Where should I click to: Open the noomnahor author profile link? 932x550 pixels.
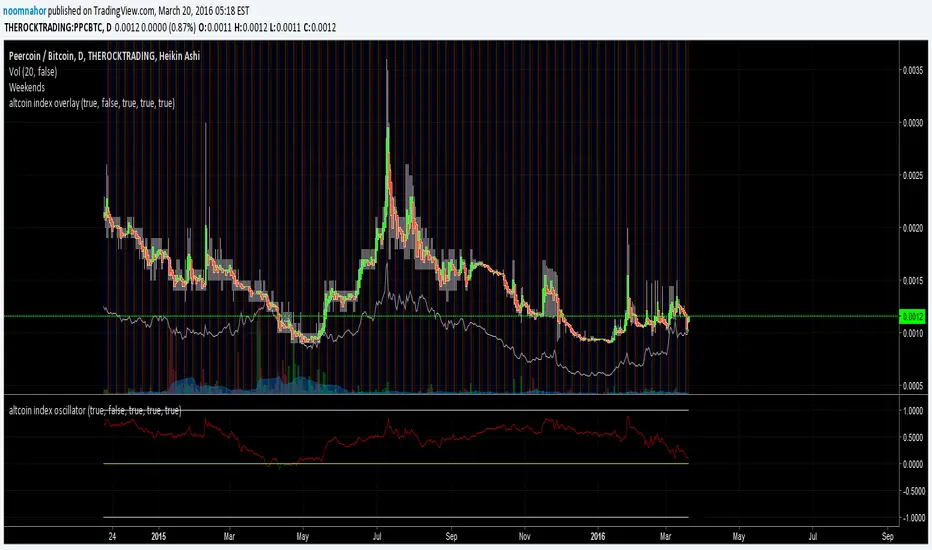click(24, 9)
